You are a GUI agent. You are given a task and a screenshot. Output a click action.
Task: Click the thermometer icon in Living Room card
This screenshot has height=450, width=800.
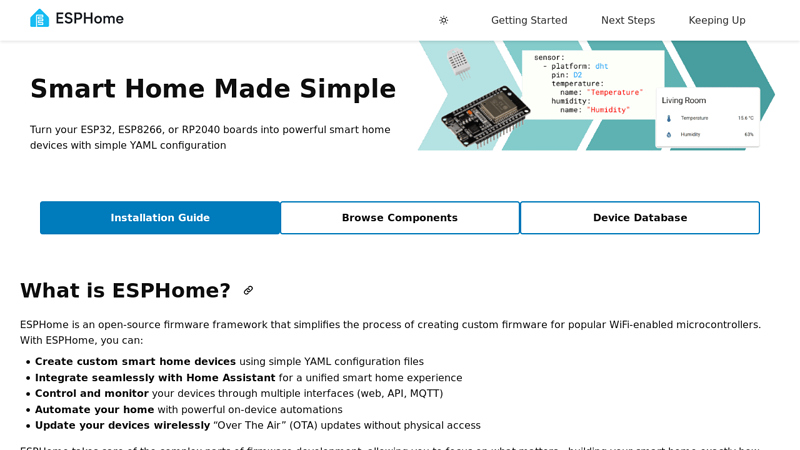tap(669, 118)
